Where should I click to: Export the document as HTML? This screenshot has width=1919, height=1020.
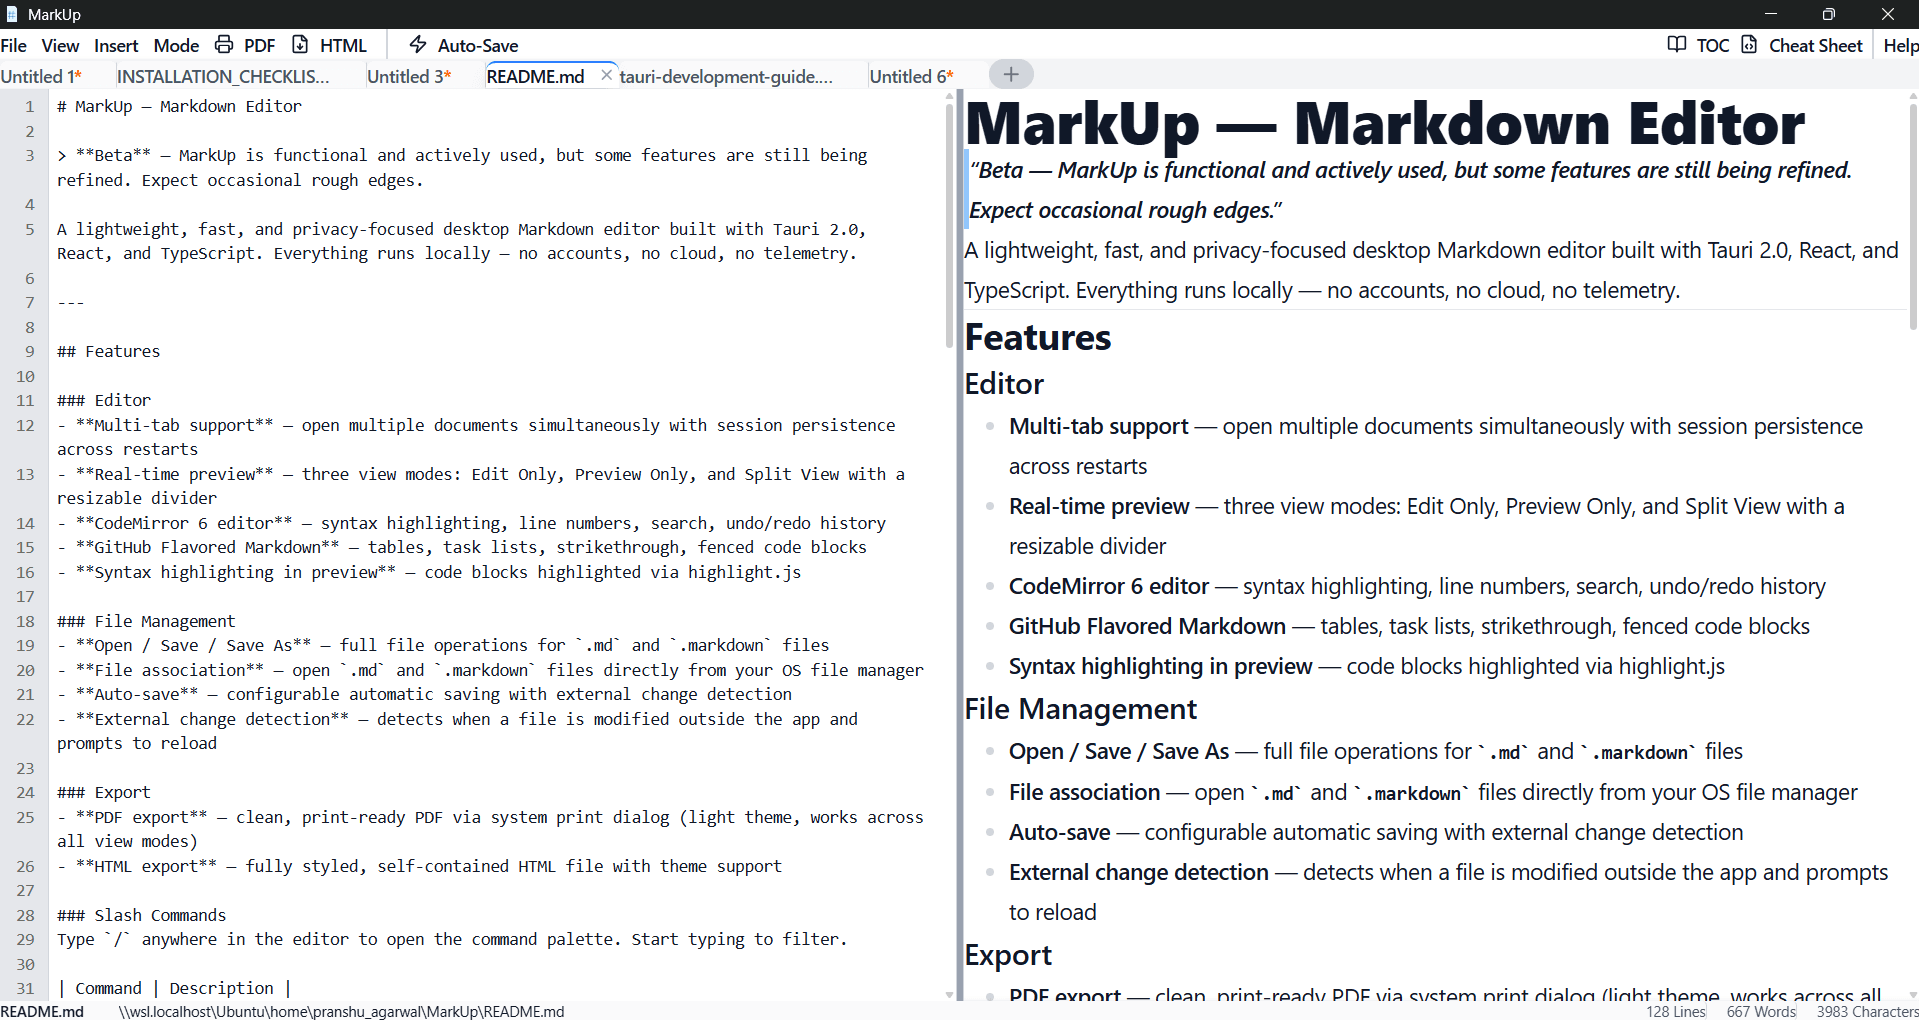click(x=331, y=45)
